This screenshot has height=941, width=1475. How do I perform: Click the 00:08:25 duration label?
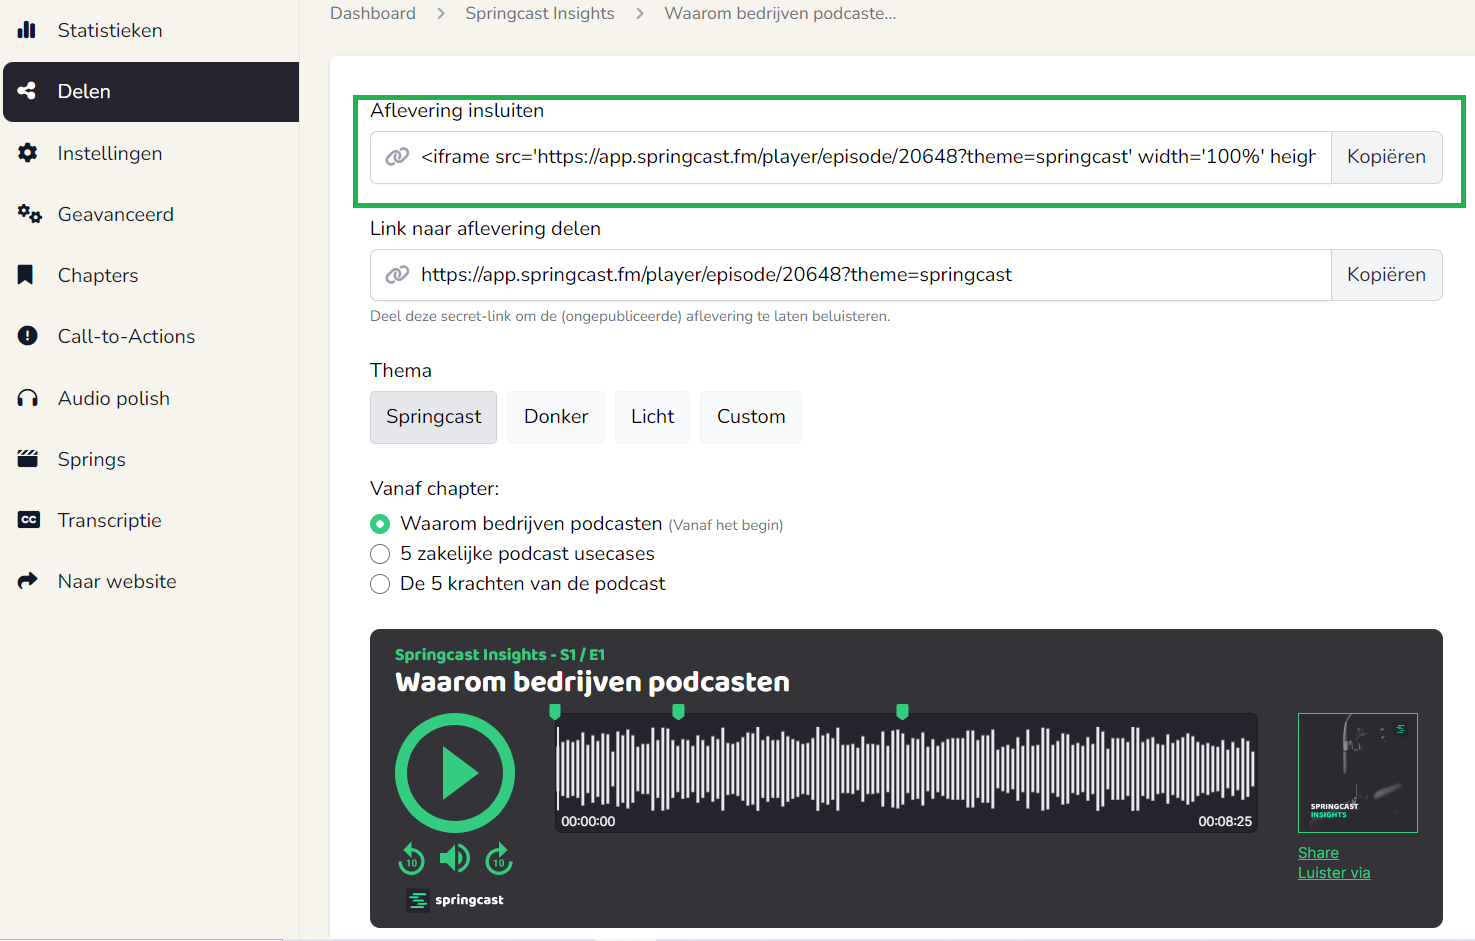click(x=1225, y=822)
